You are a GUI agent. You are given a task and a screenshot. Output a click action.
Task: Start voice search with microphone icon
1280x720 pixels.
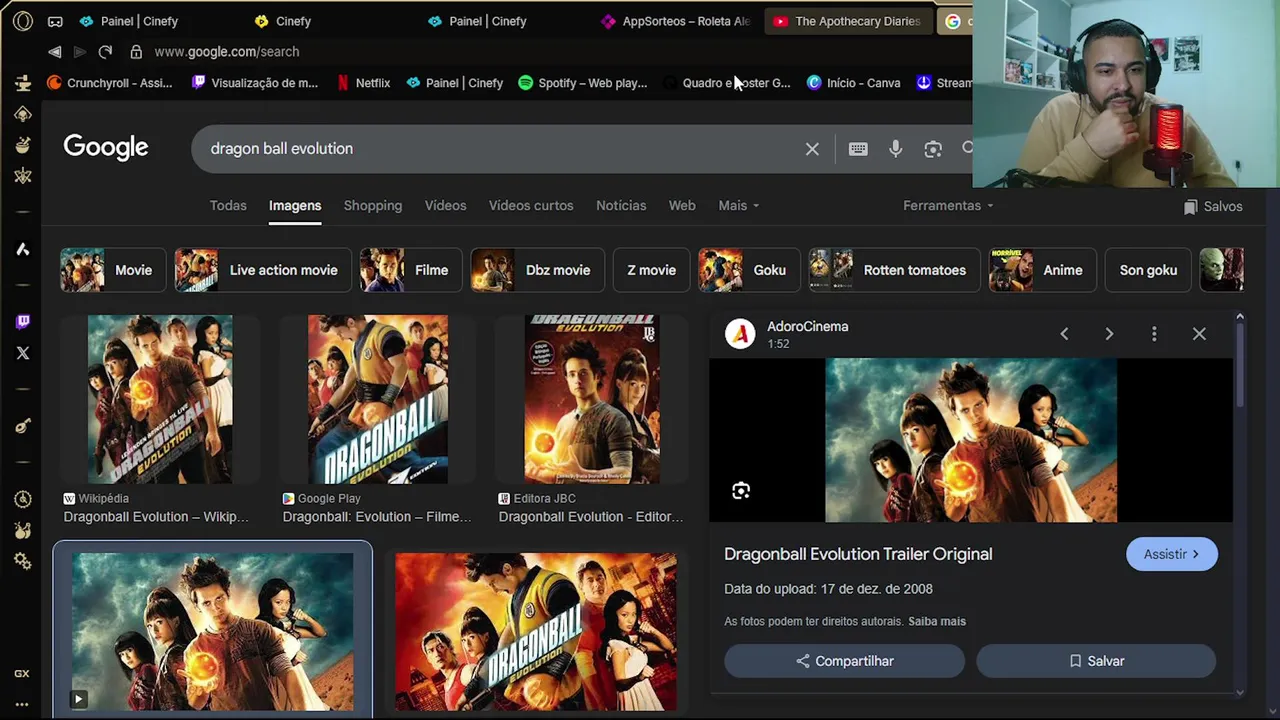[895, 149]
